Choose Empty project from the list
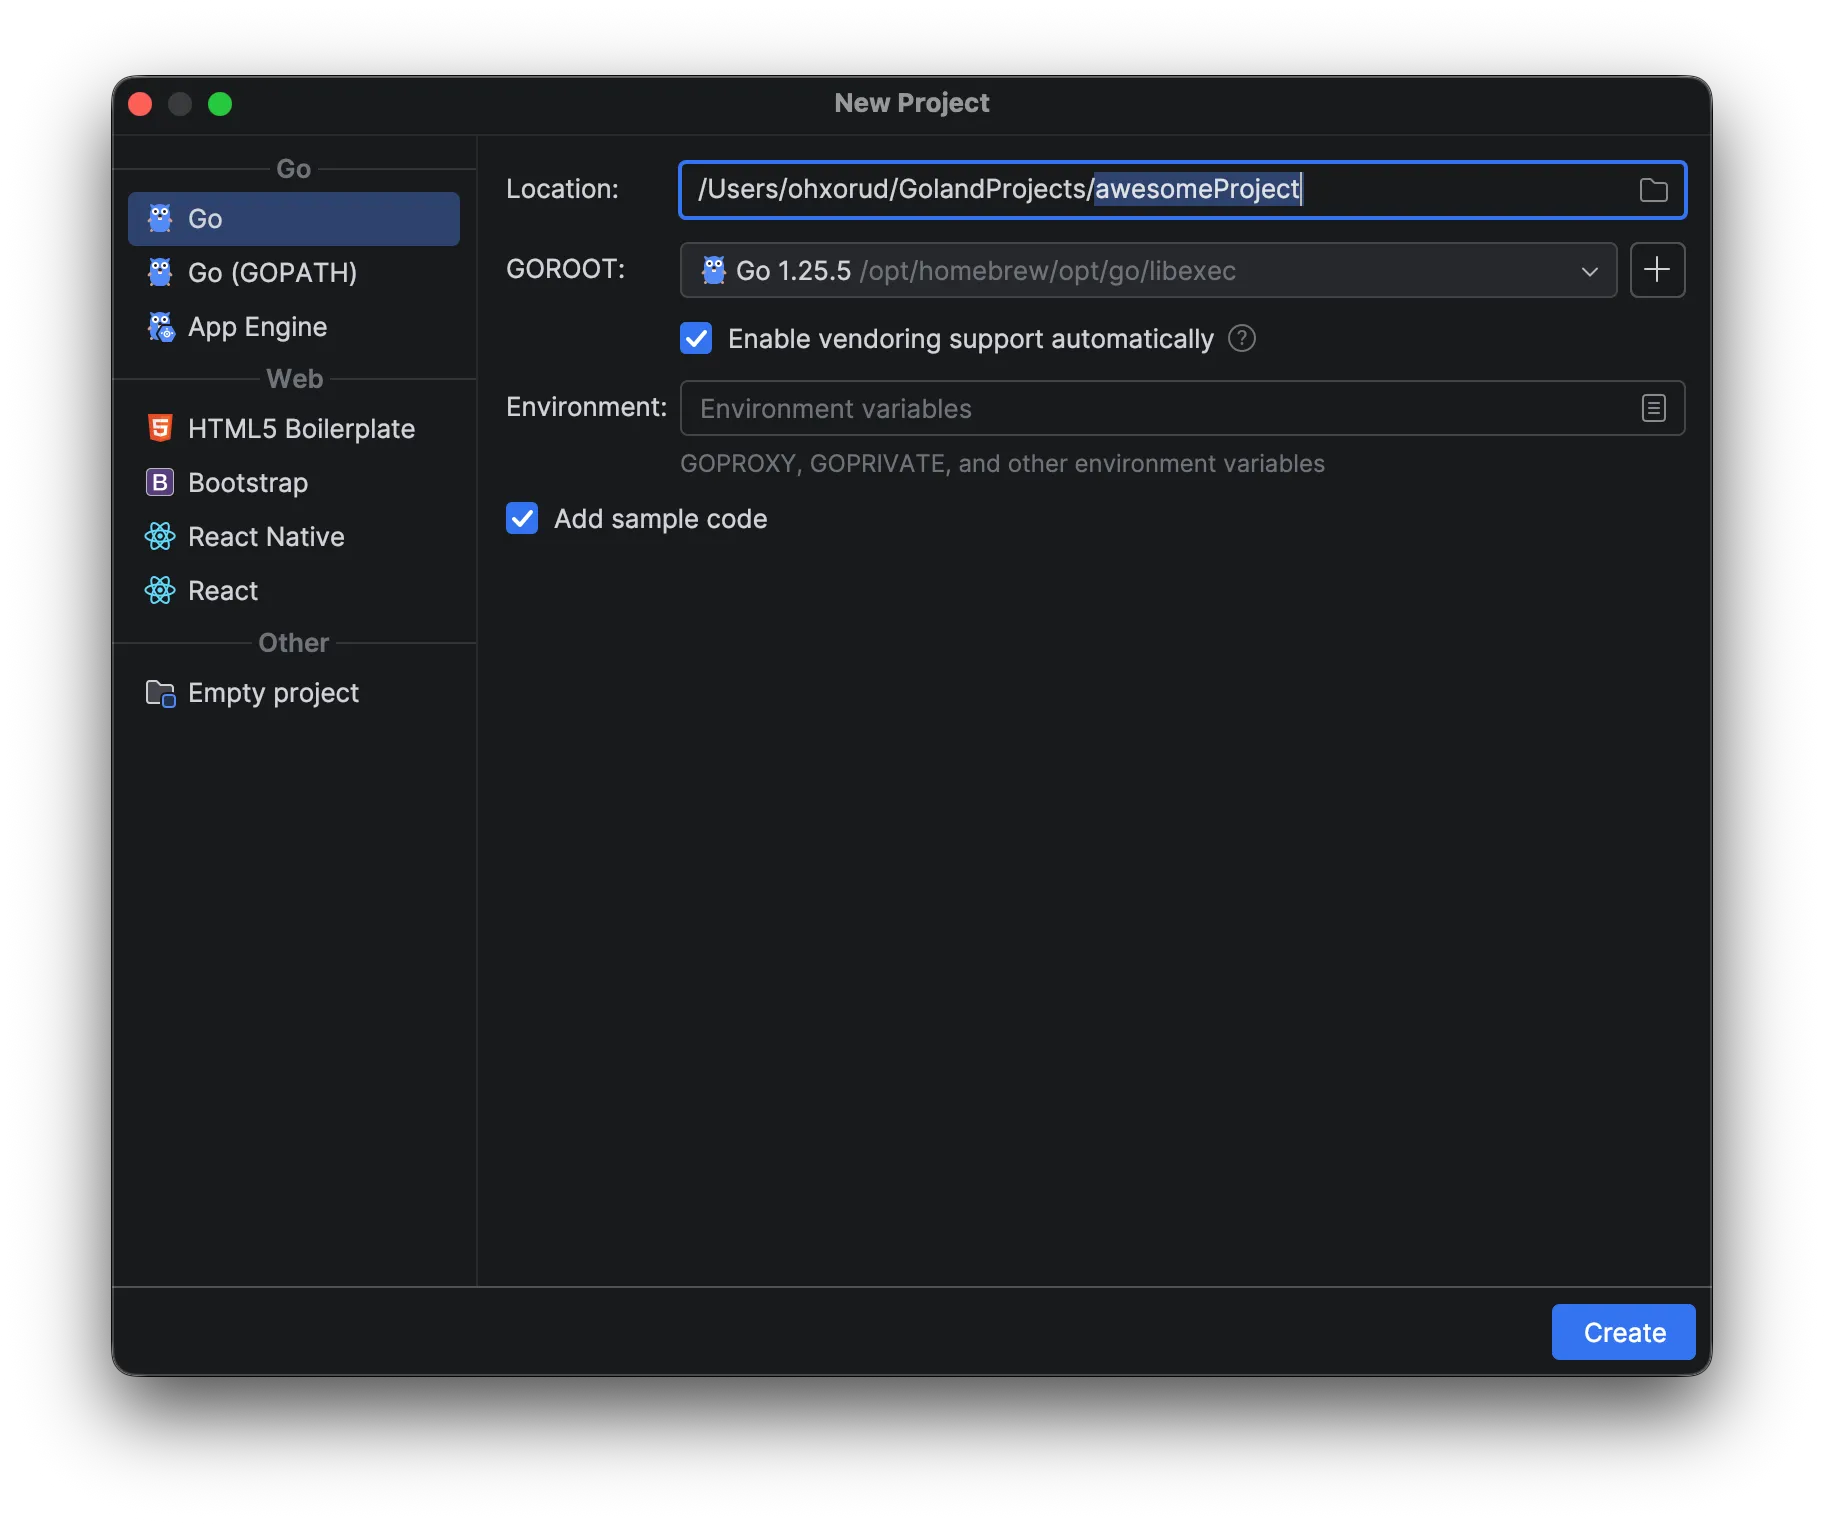This screenshot has width=1824, height=1524. point(273,693)
